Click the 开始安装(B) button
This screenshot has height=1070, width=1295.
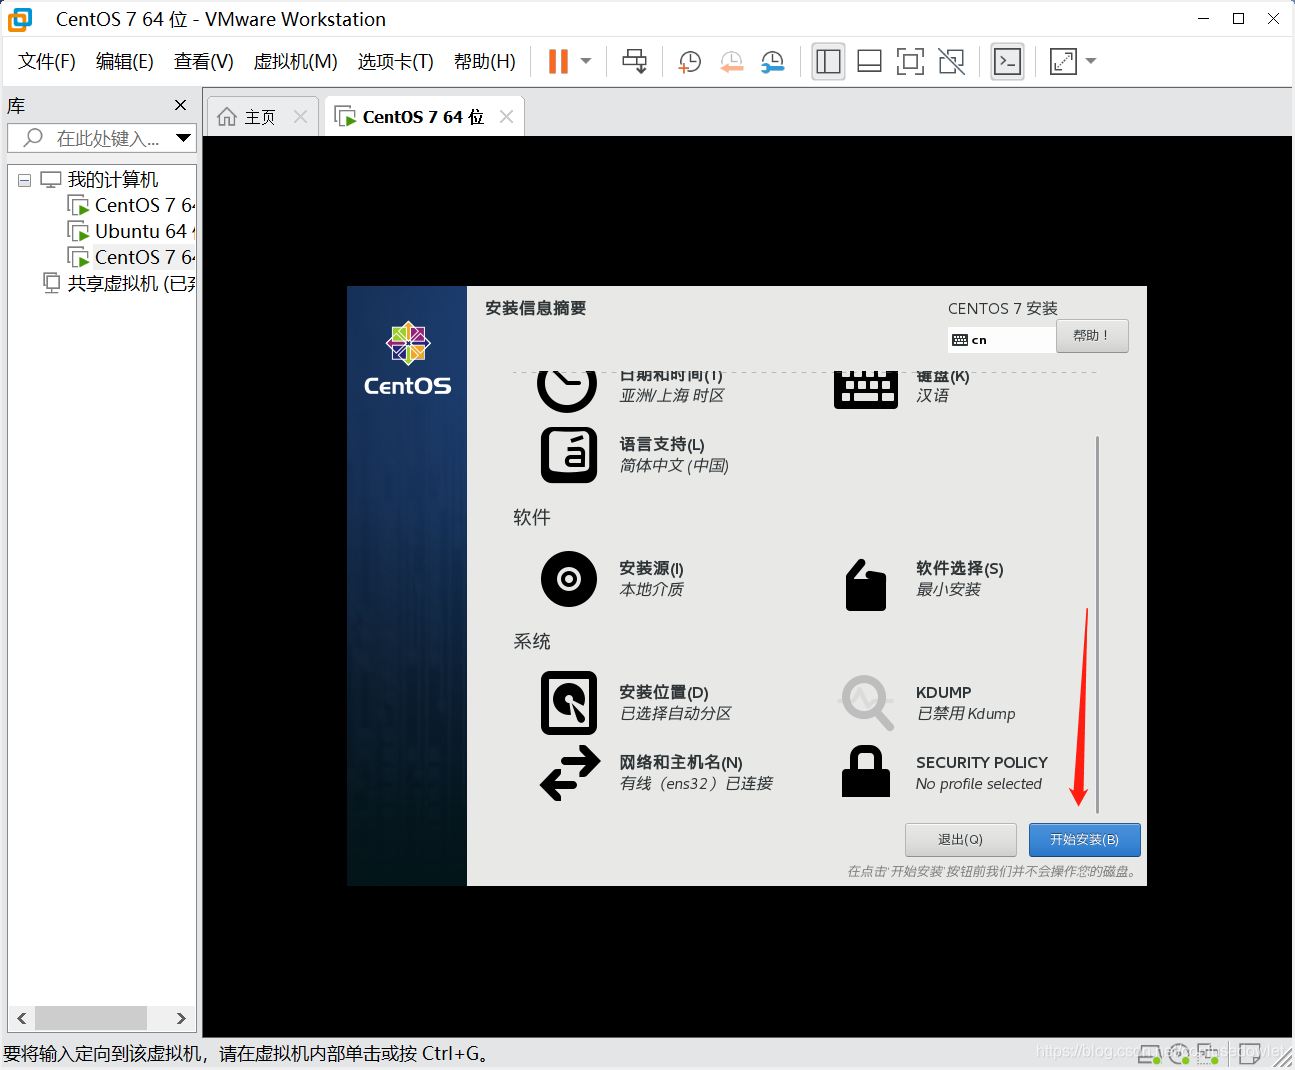pyautogui.click(x=1084, y=840)
